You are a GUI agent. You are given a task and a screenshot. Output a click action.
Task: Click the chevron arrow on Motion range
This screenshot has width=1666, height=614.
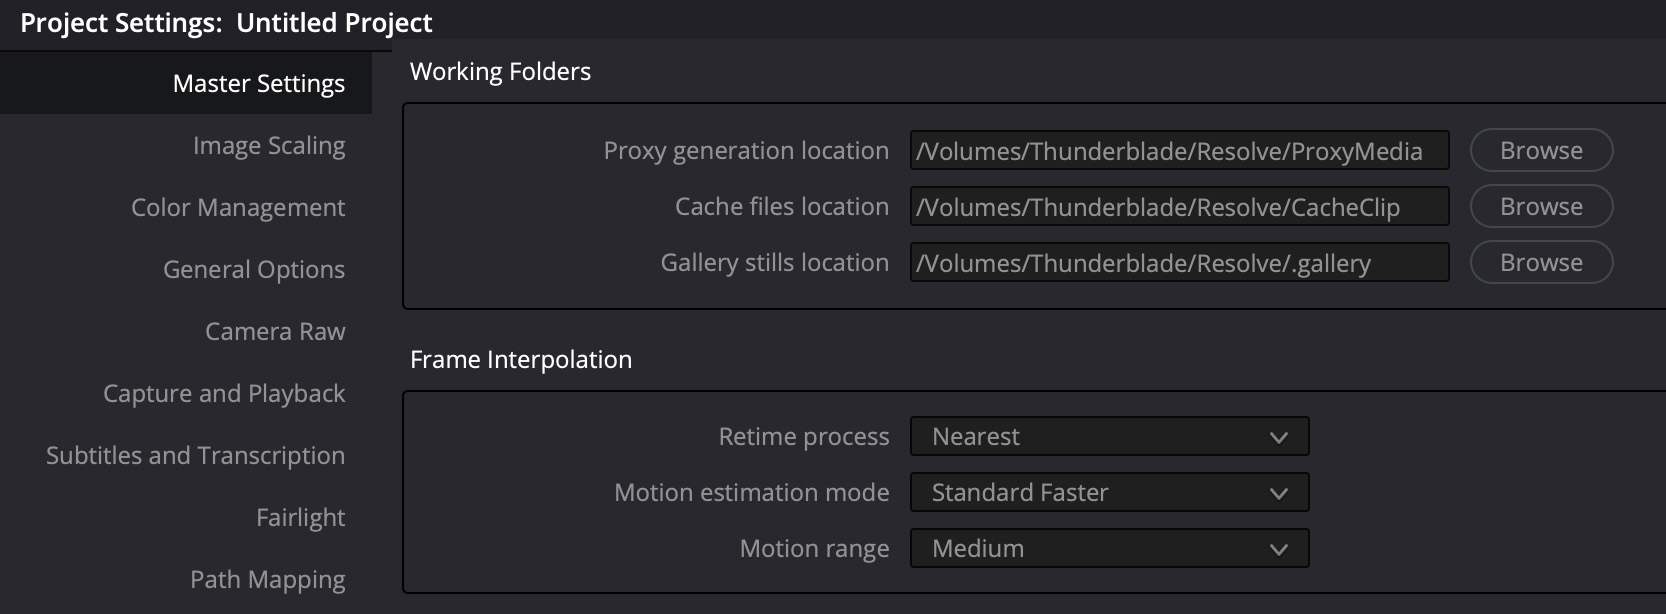point(1278,550)
